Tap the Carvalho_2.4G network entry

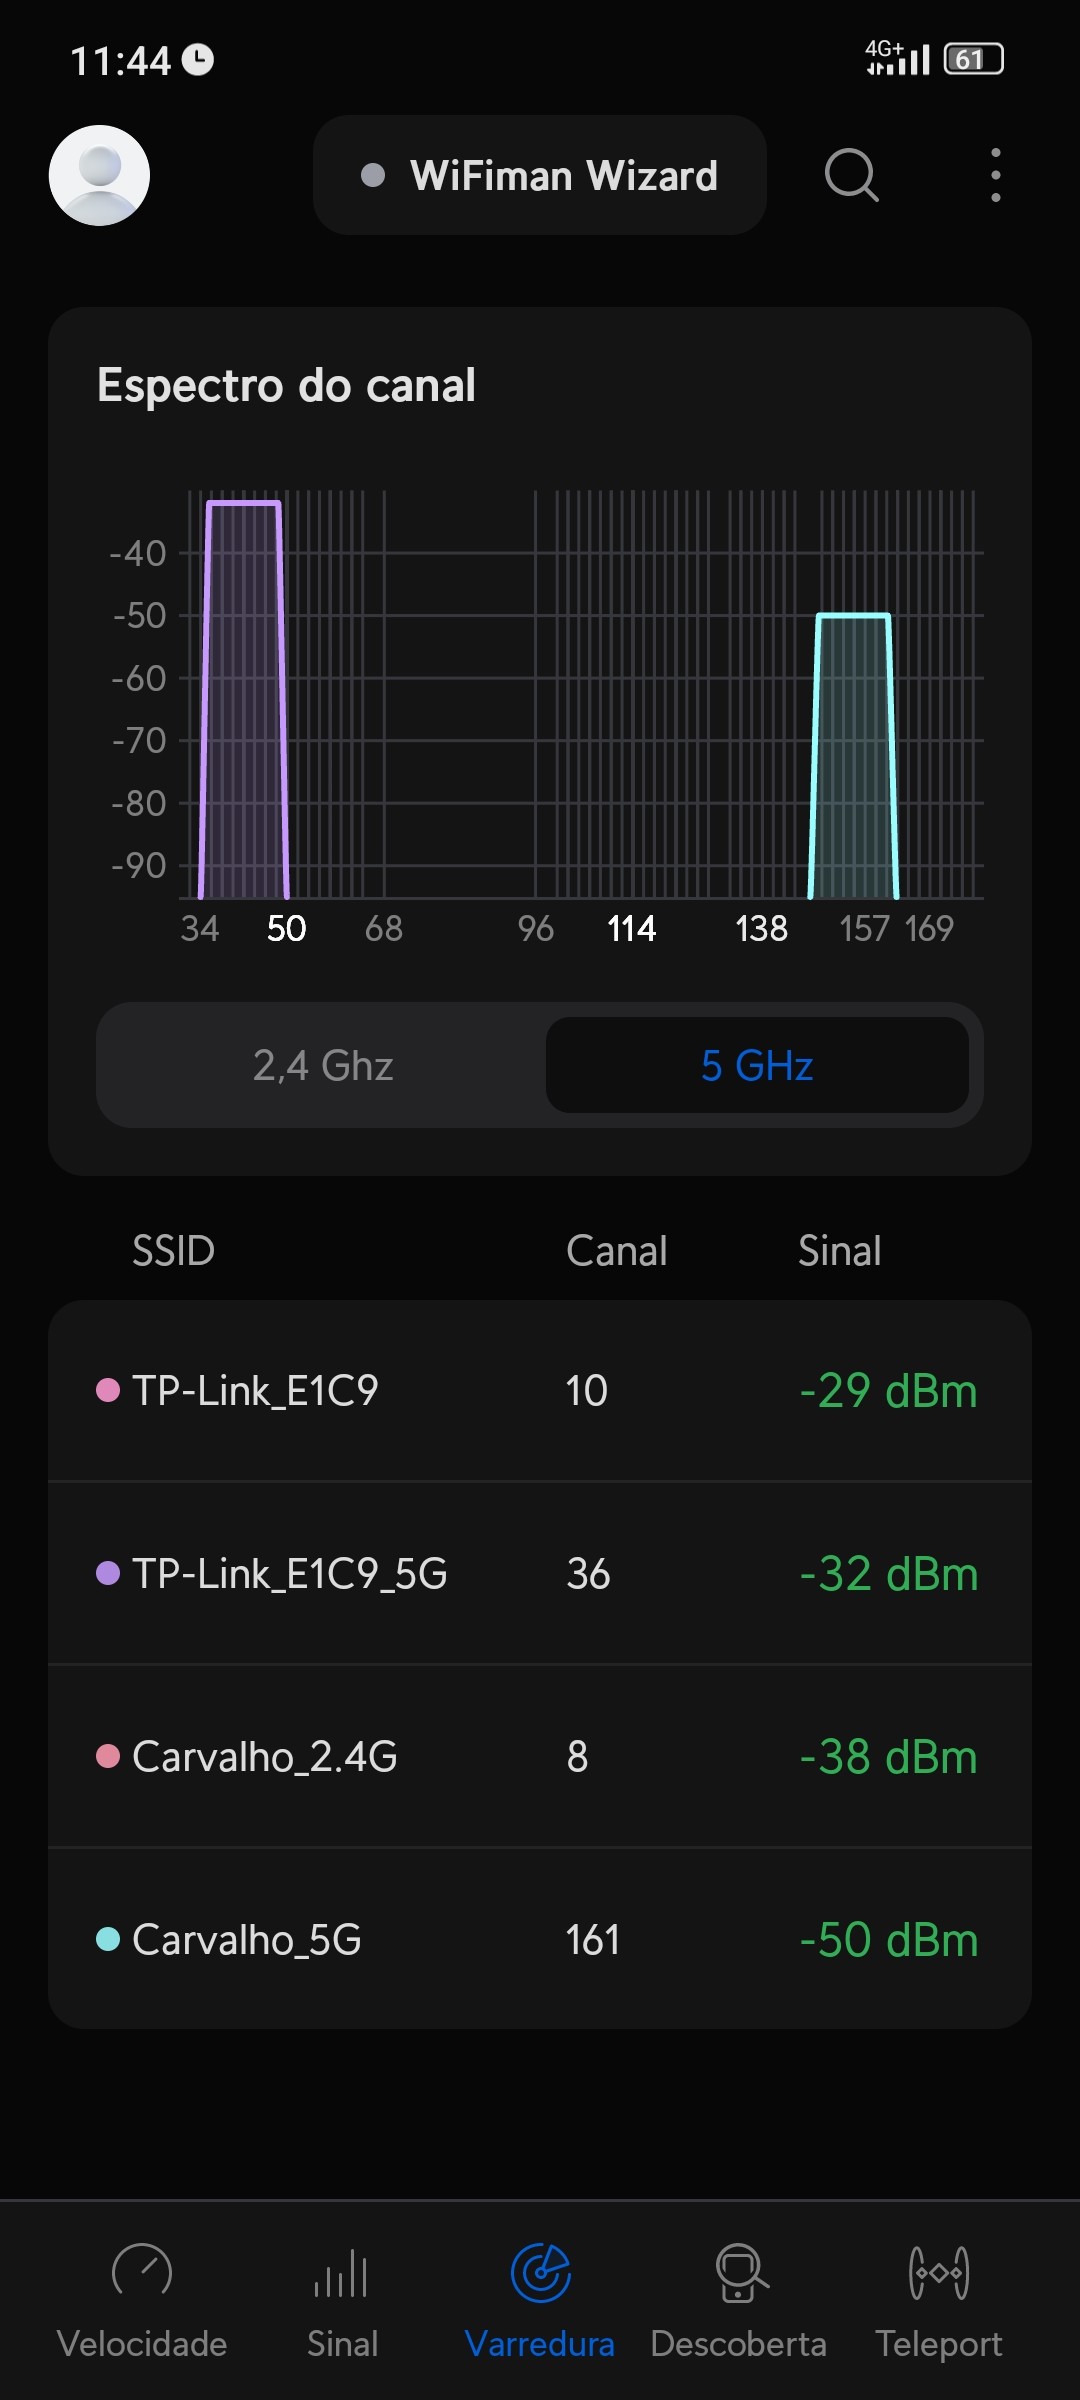540,1756
